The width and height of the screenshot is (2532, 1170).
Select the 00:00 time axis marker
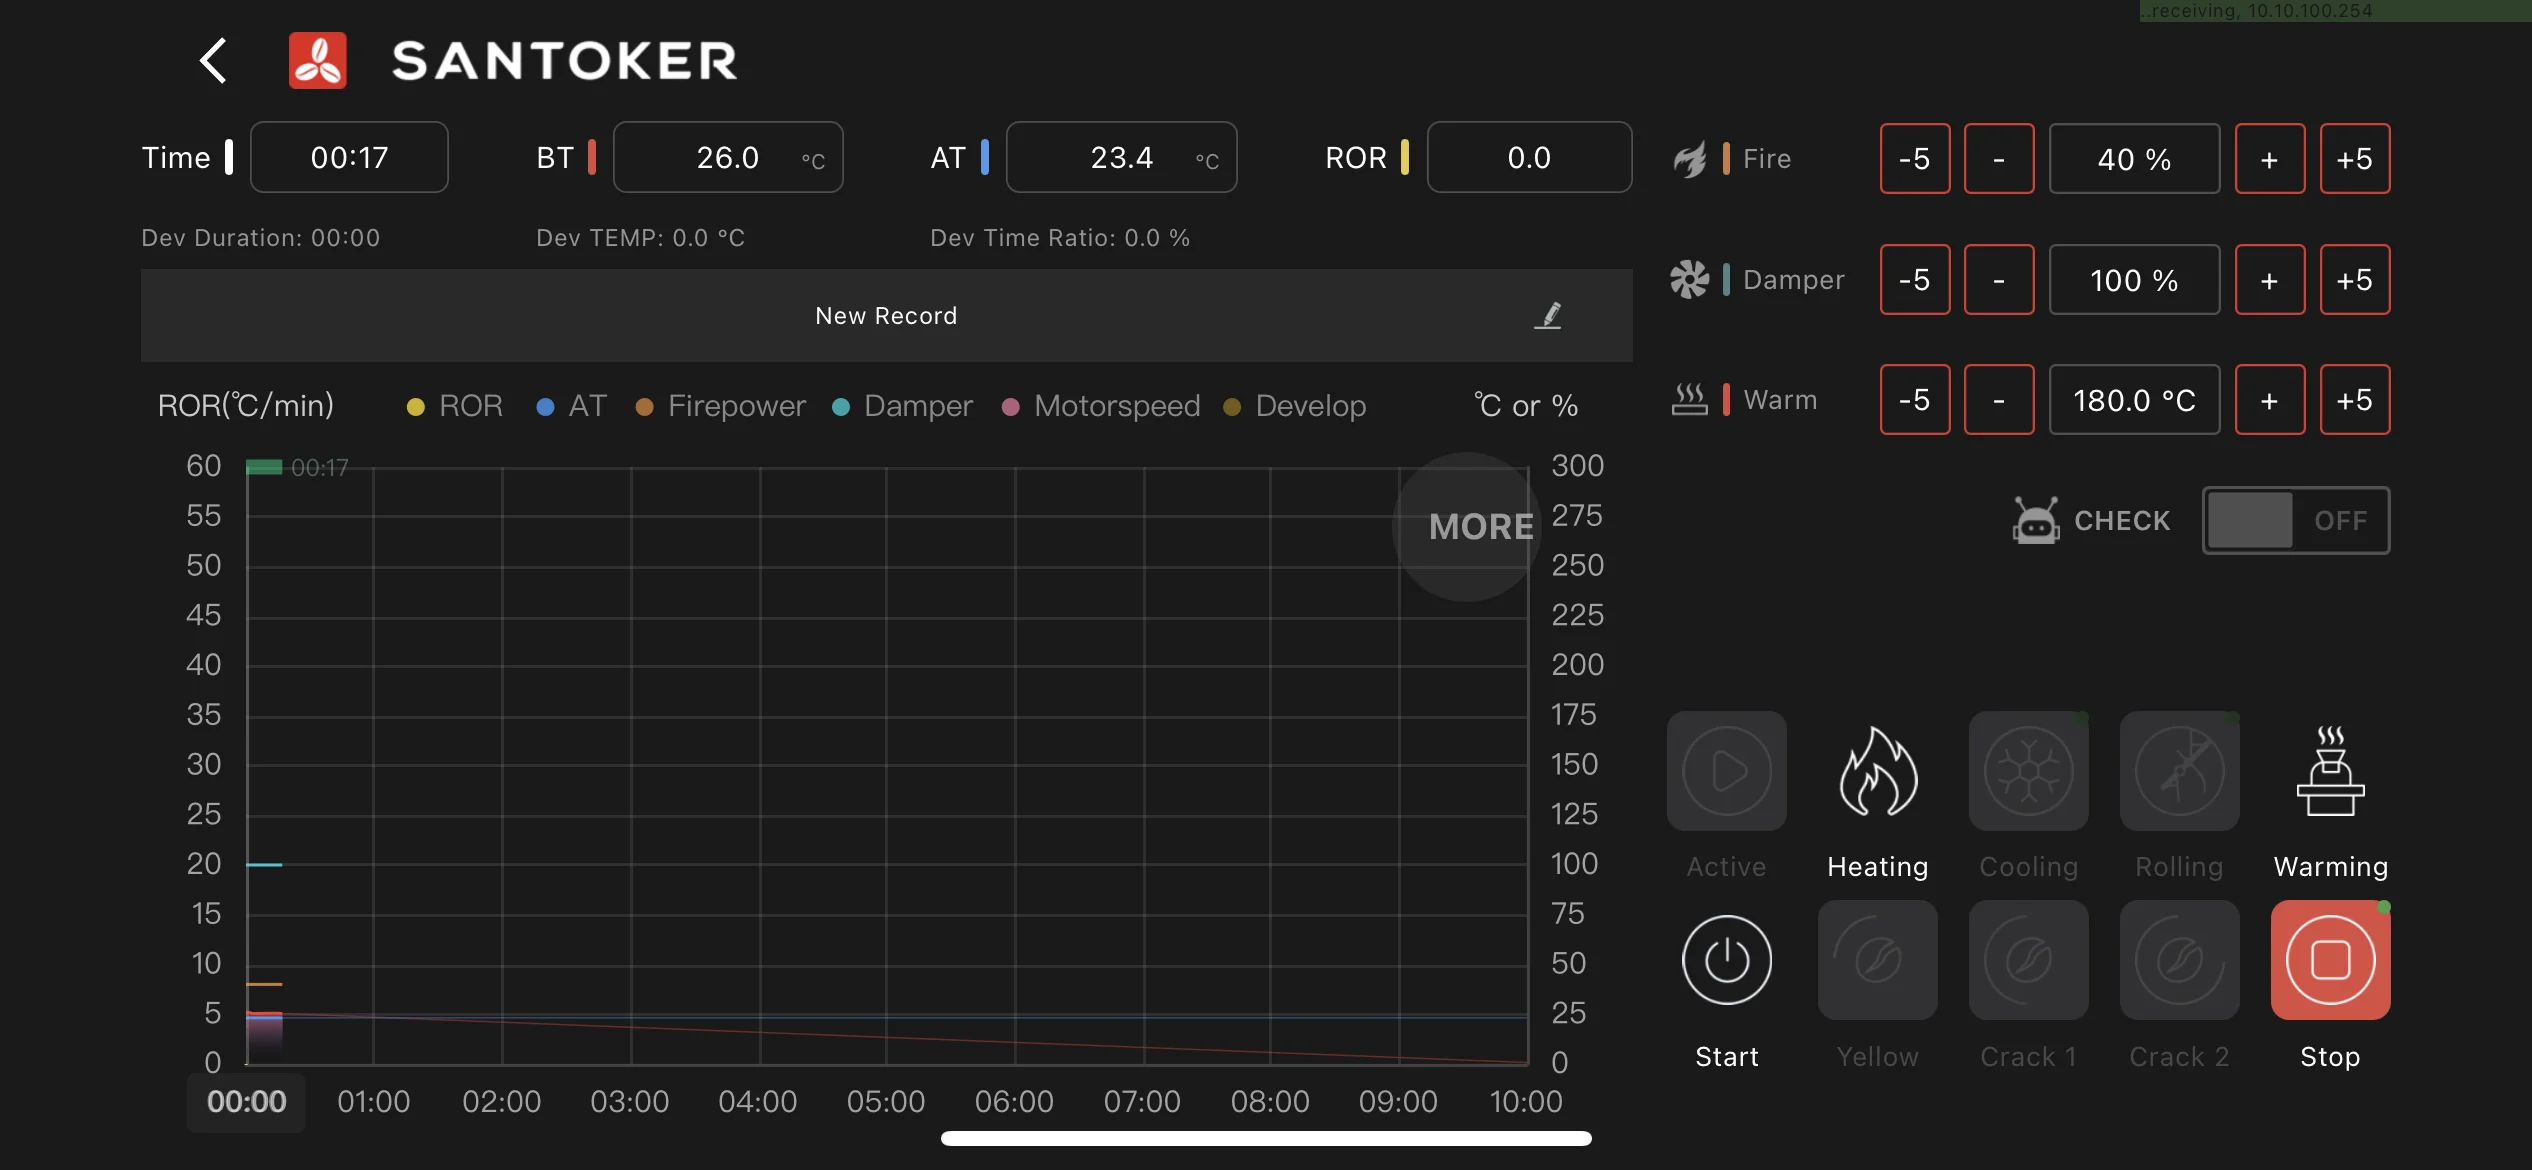246,1102
